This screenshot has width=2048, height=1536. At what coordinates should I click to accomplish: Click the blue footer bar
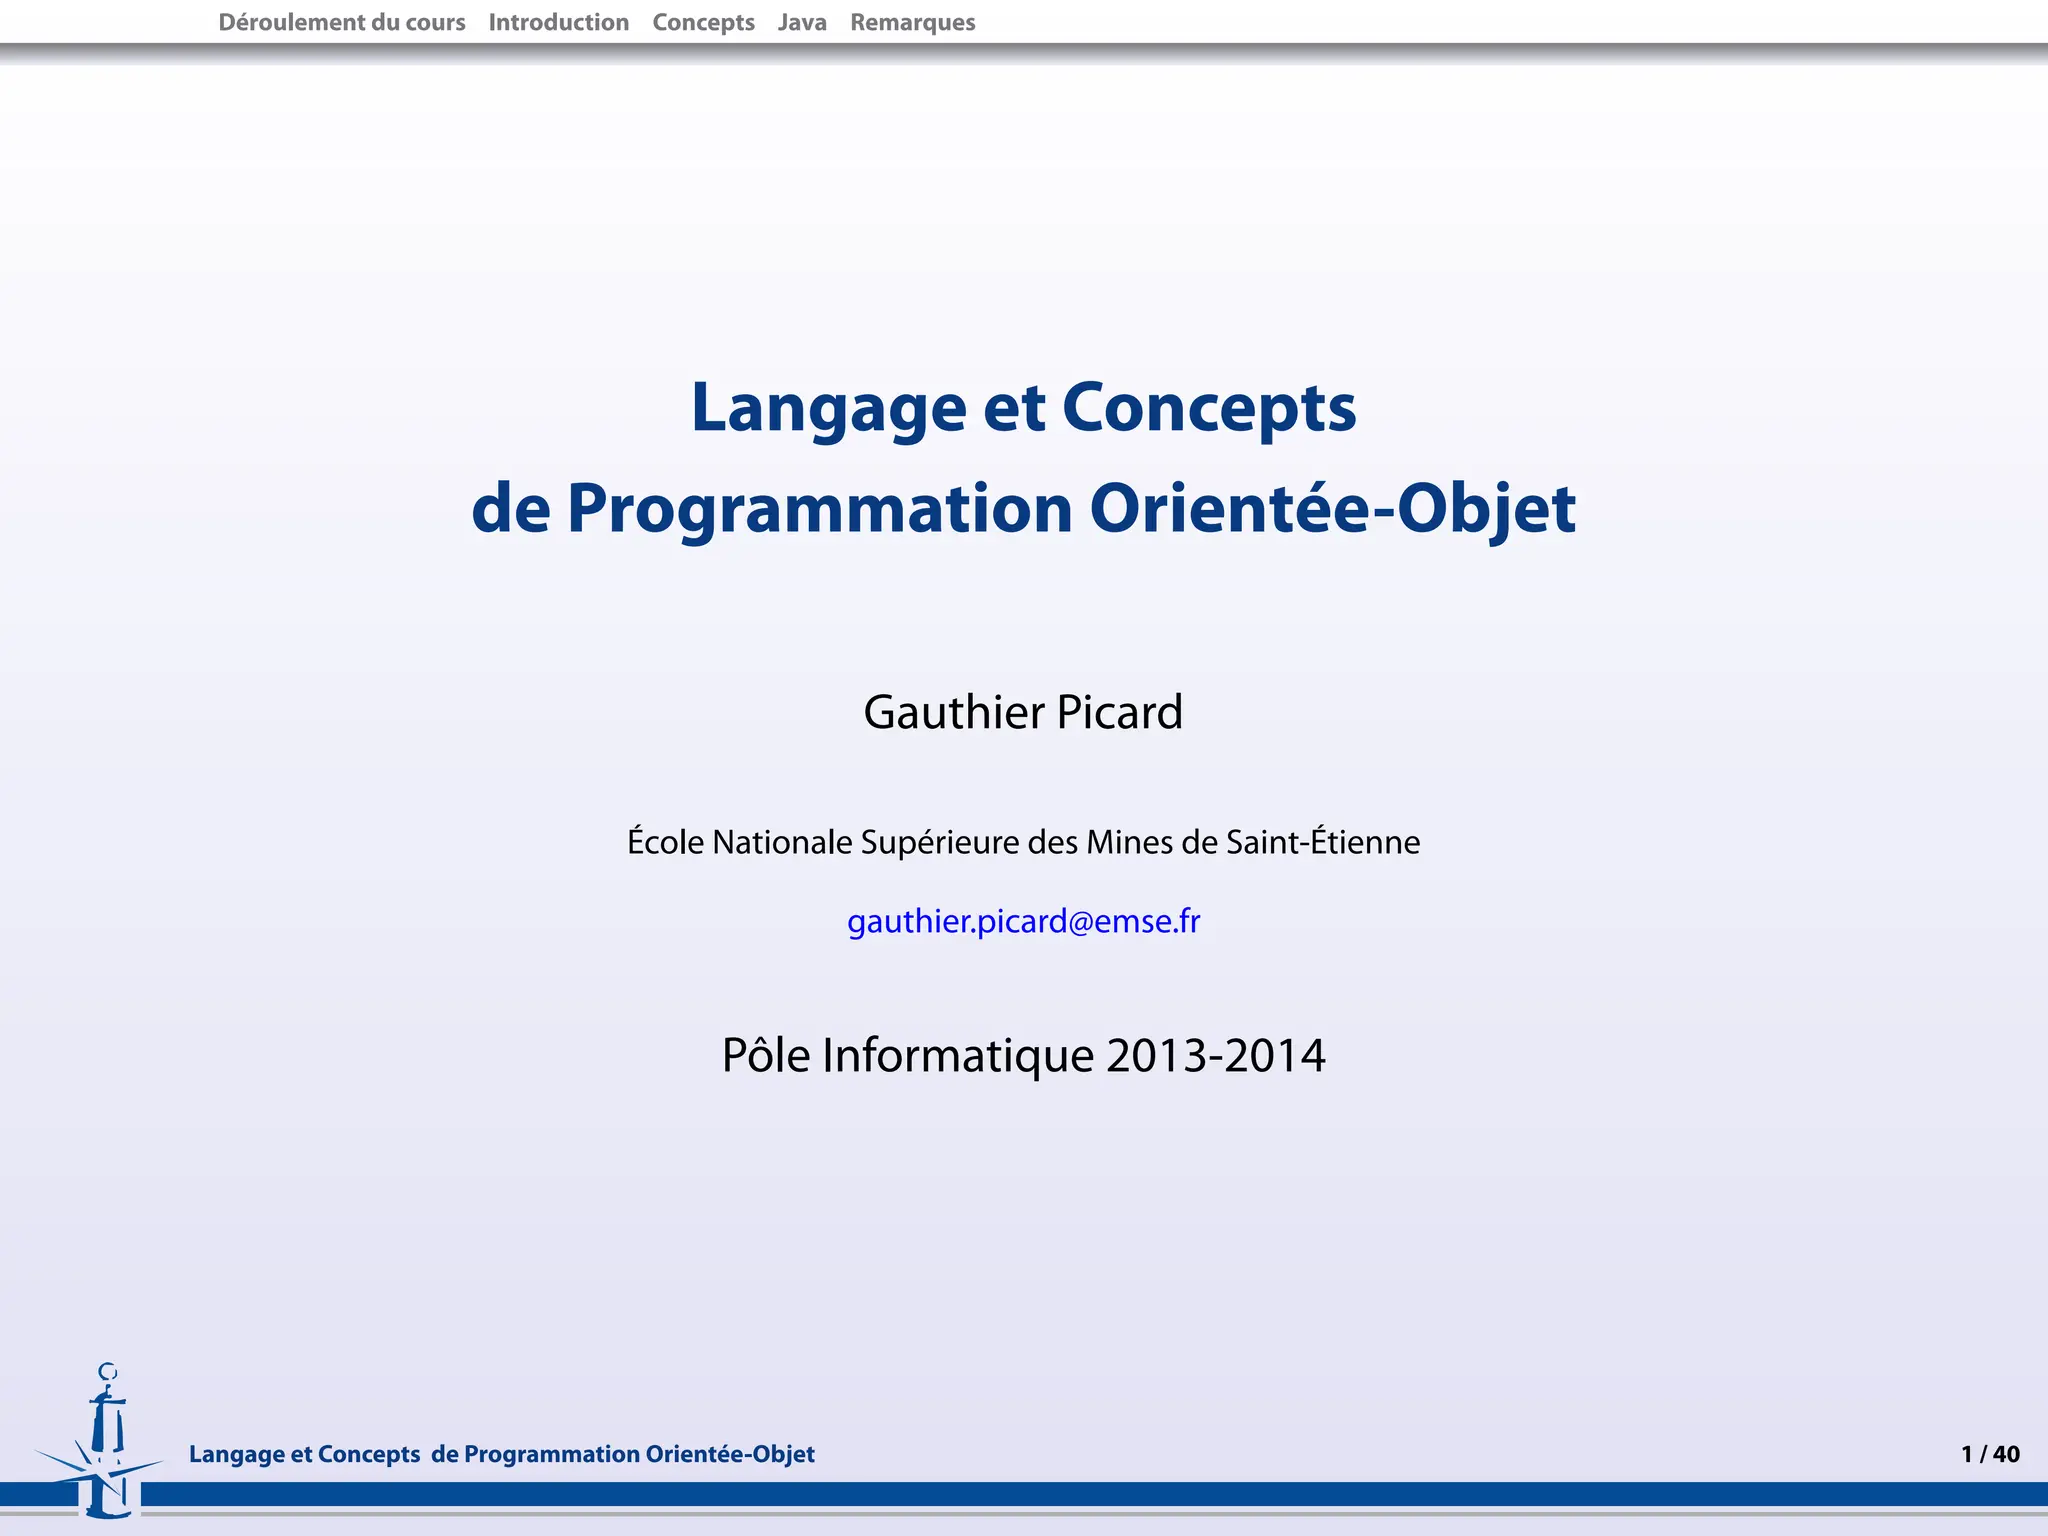click(1100, 1494)
